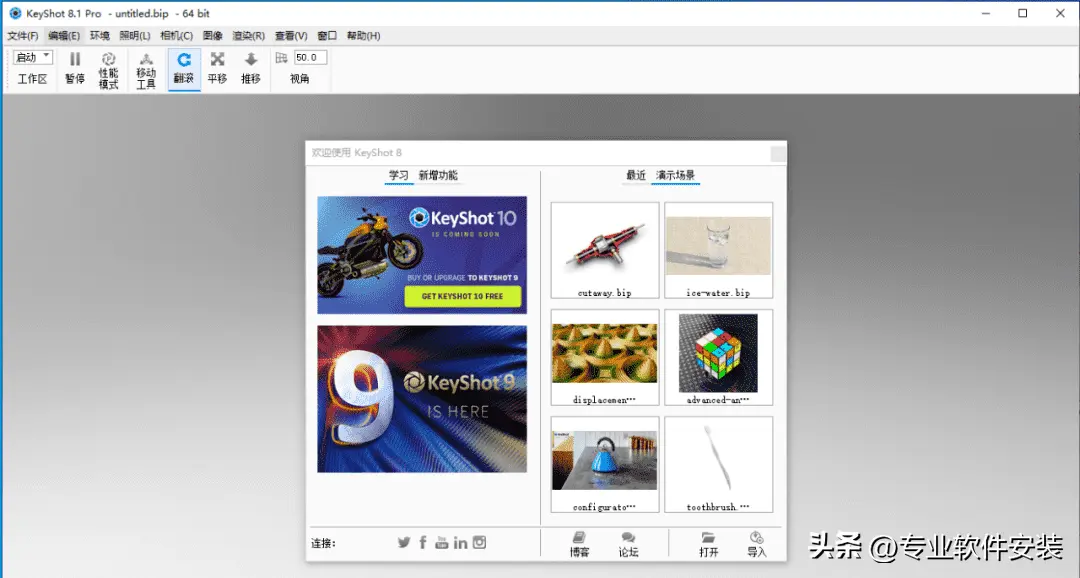
Task: Open the YouTube link icon
Action: coord(442,543)
